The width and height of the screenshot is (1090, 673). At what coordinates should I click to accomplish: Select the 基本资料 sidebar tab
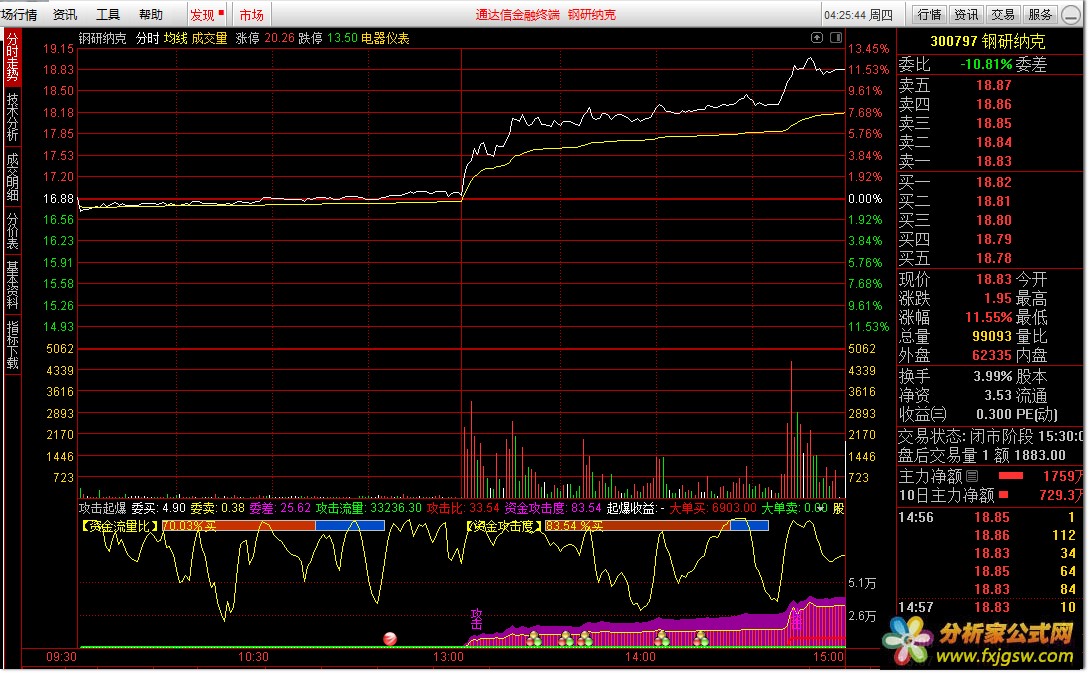tap(13, 285)
